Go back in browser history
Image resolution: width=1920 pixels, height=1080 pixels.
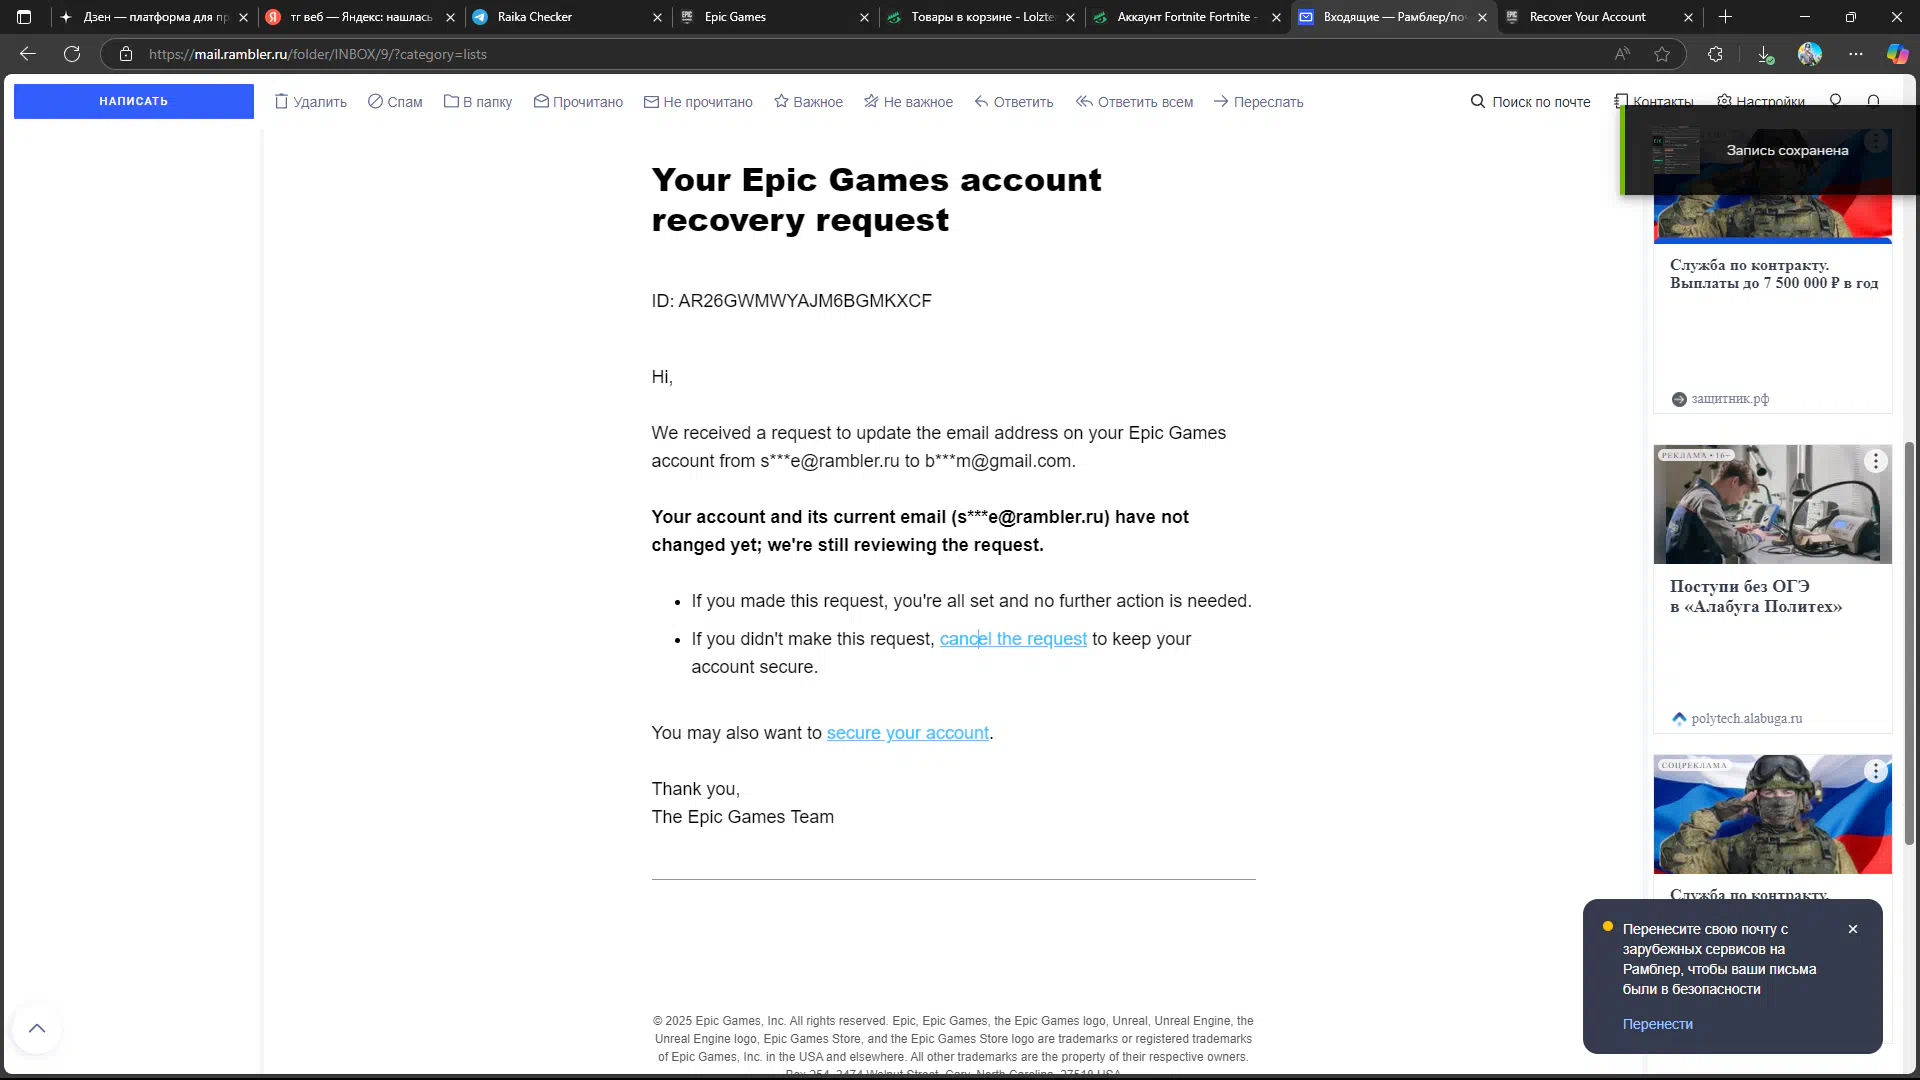click(x=28, y=54)
